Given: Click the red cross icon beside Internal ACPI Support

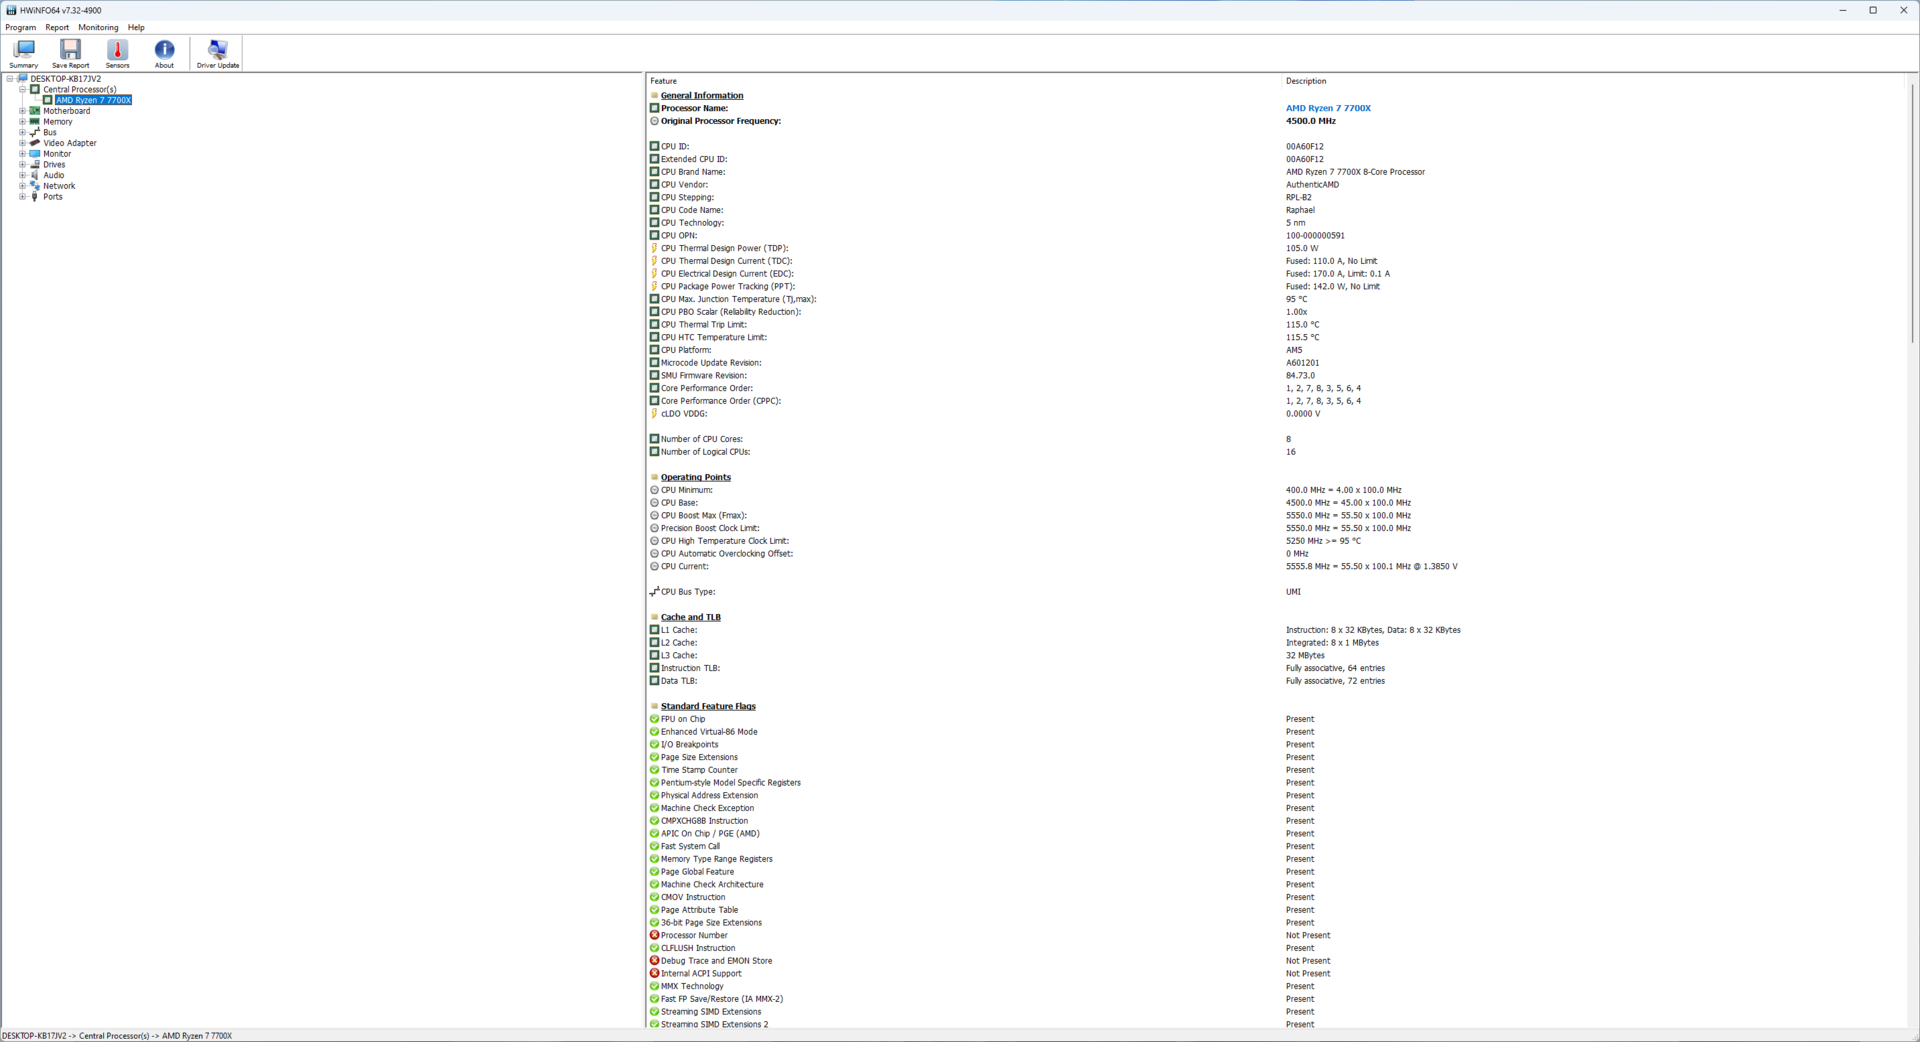Looking at the screenshot, I should point(655,973).
